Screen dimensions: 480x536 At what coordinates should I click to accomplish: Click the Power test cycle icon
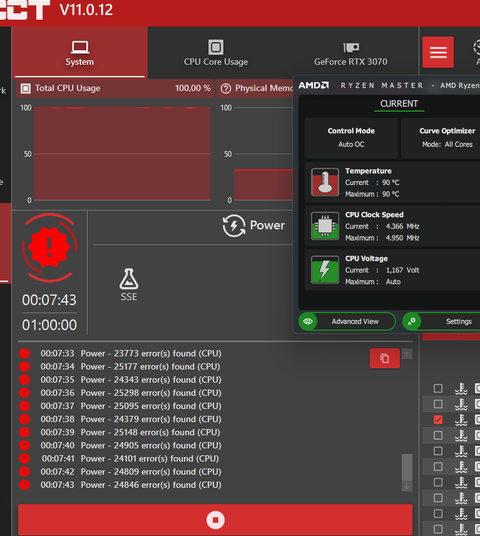[234, 226]
